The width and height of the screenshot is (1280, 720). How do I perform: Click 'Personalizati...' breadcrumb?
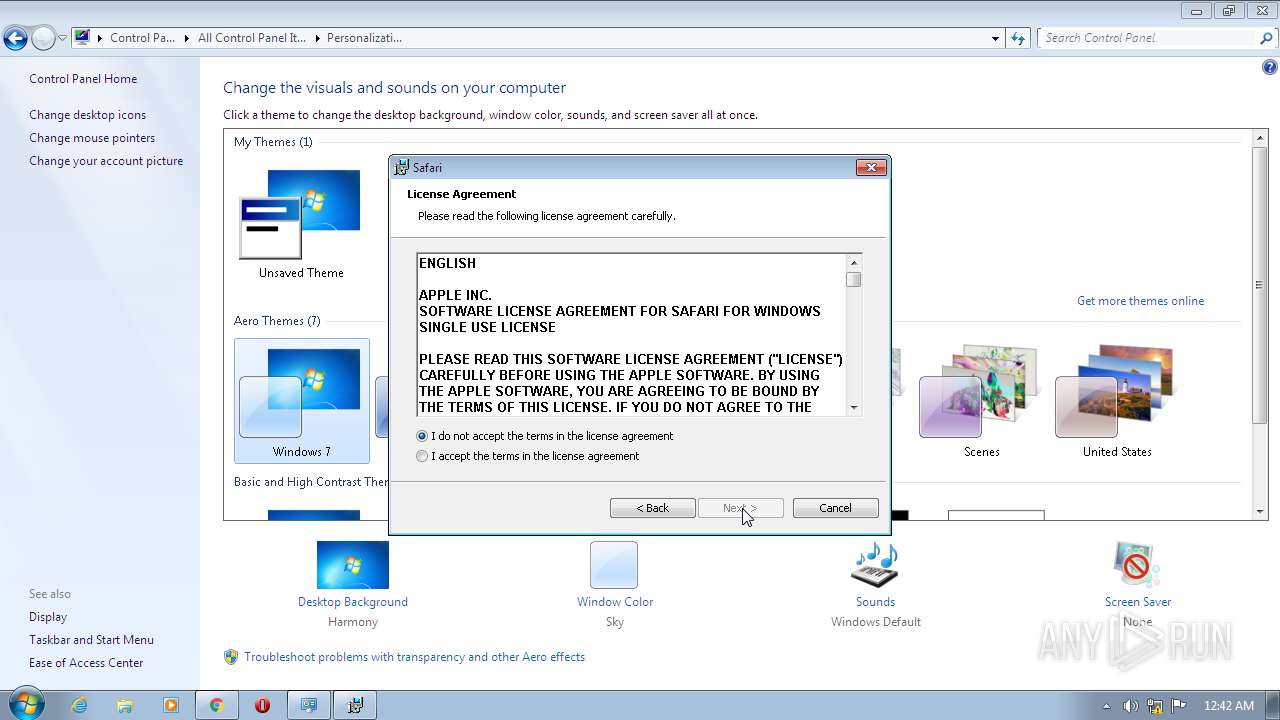(x=364, y=38)
